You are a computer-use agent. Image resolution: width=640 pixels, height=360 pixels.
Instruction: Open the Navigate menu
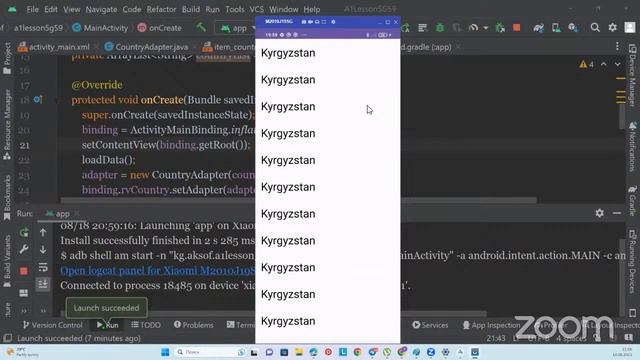click(x=101, y=9)
